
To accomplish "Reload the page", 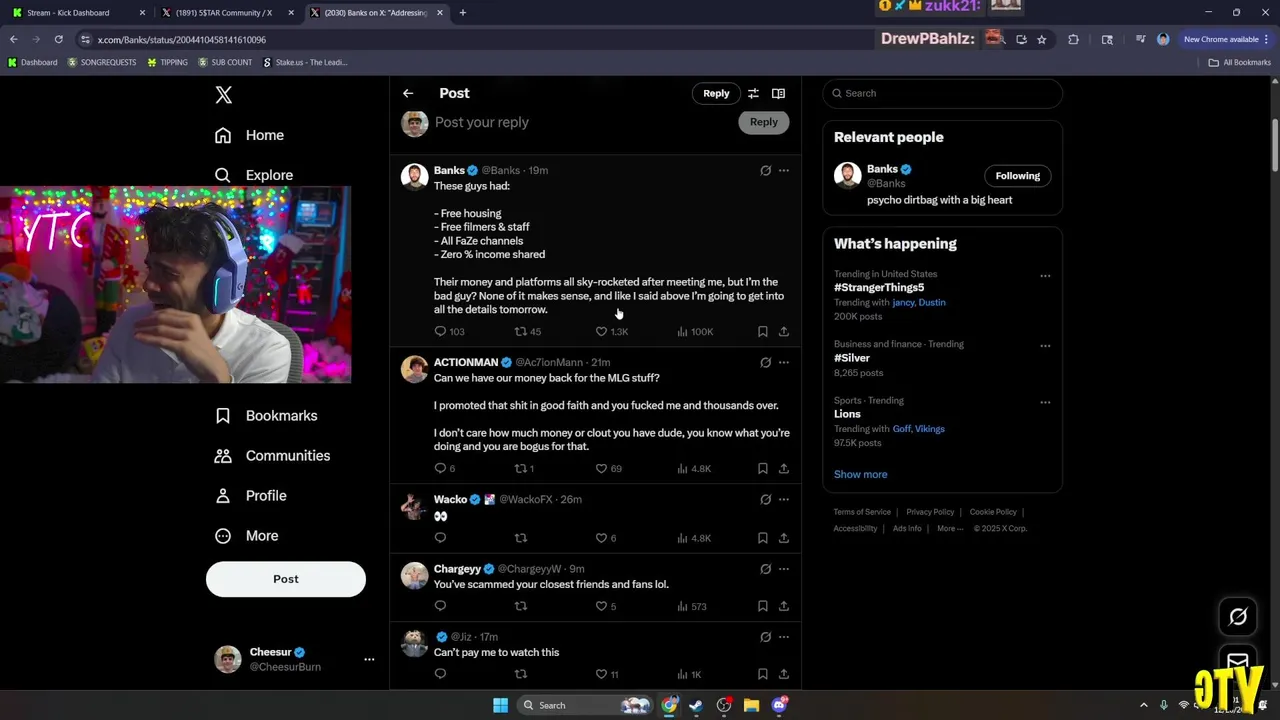I will (59, 40).
